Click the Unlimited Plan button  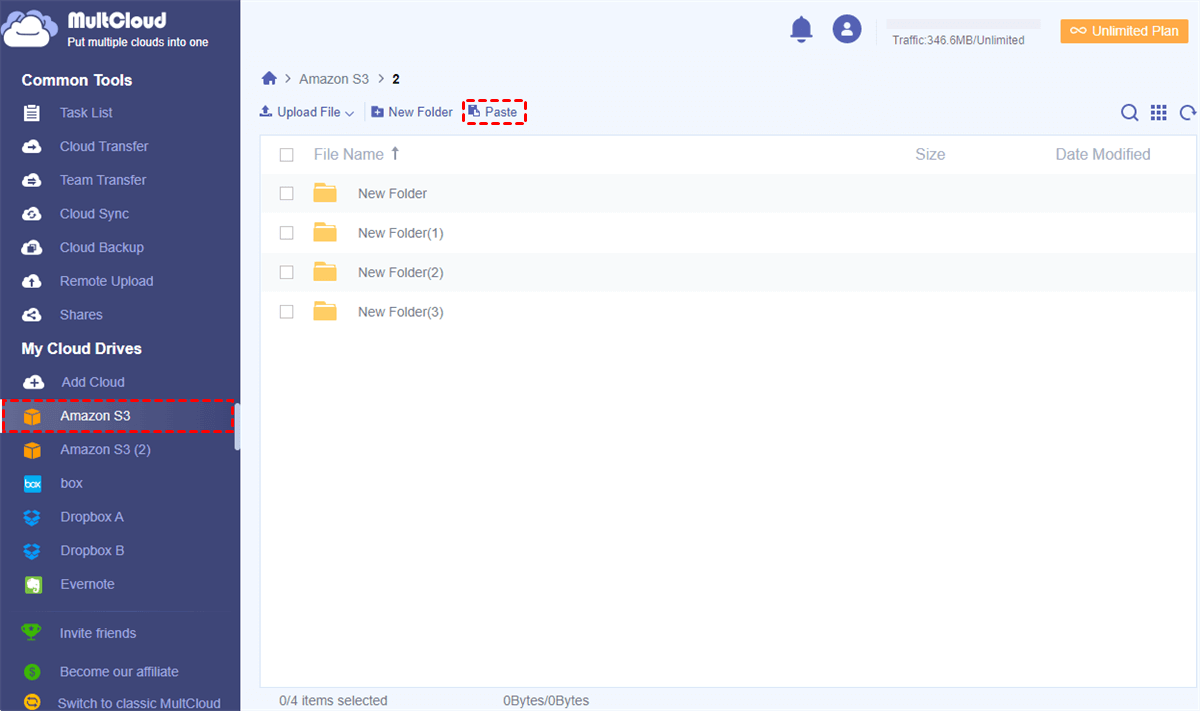point(1124,31)
